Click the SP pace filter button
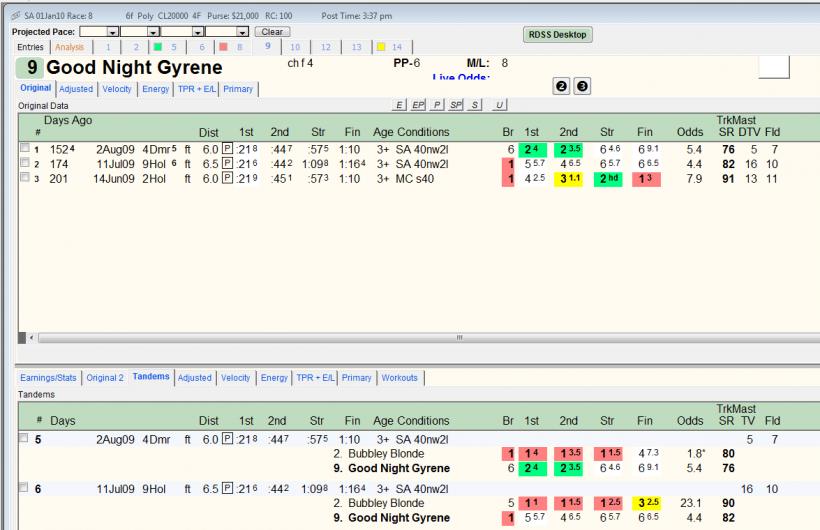Screen dimensions: 820x530 click(x=455, y=105)
